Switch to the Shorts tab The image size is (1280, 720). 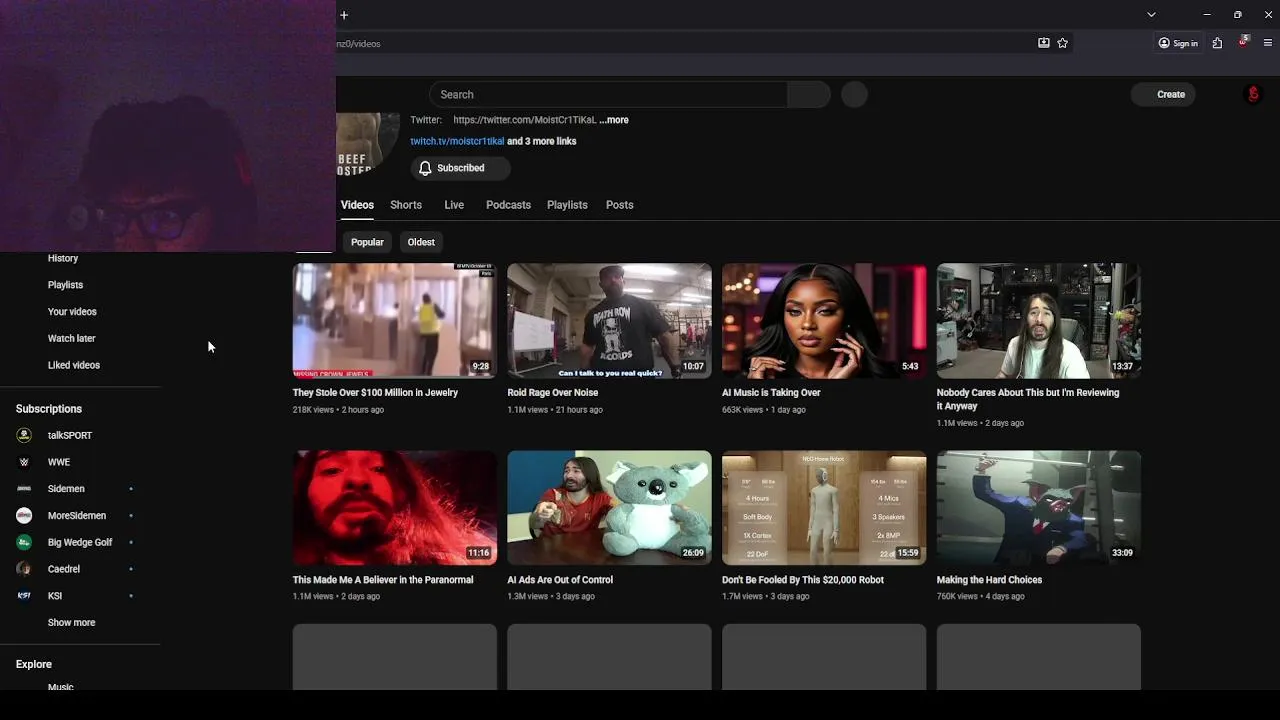click(406, 205)
